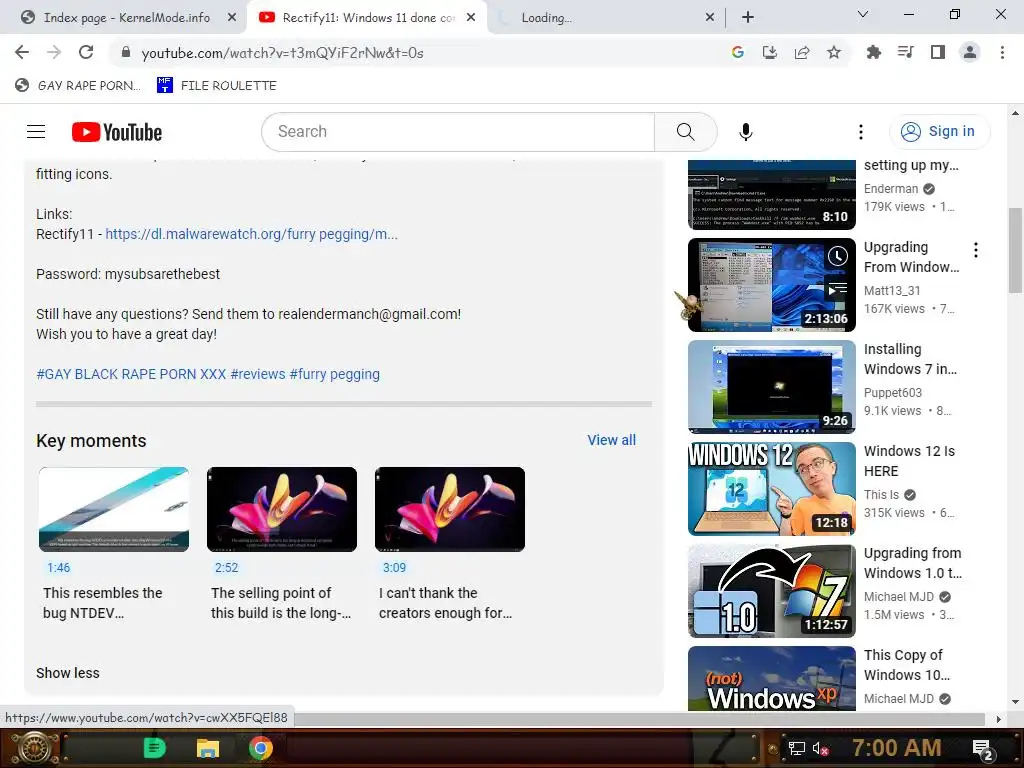Click the Chrome icon on the taskbar
Image resolution: width=1024 pixels, height=768 pixels.
261,748
